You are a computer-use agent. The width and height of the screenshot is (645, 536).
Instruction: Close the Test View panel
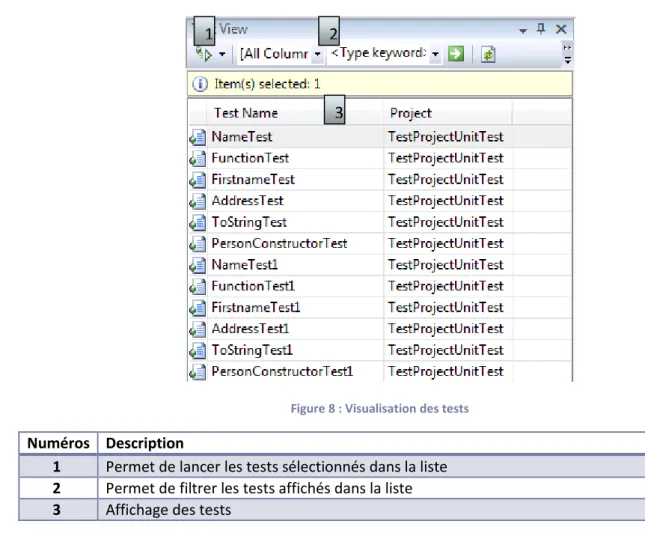561,29
